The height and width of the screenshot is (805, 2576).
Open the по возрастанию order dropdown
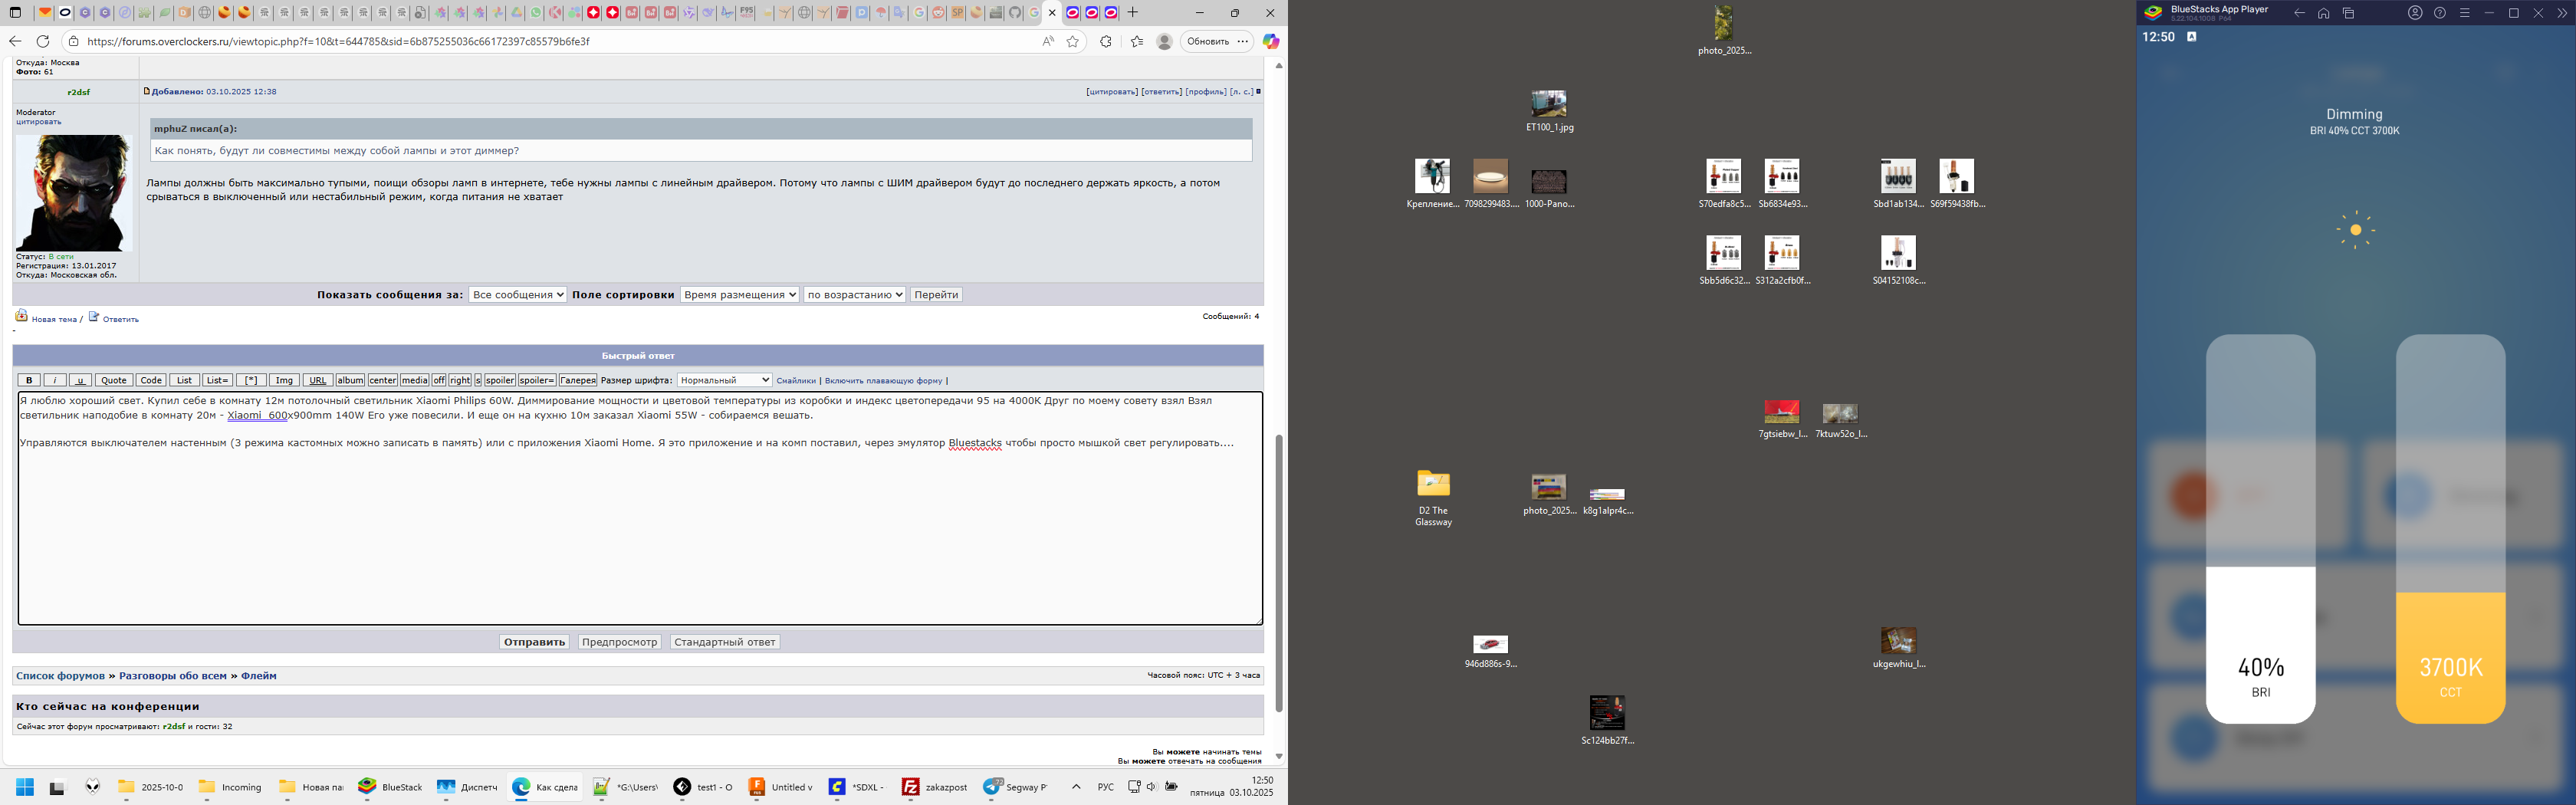pyautogui.click(x=855, y=295)
